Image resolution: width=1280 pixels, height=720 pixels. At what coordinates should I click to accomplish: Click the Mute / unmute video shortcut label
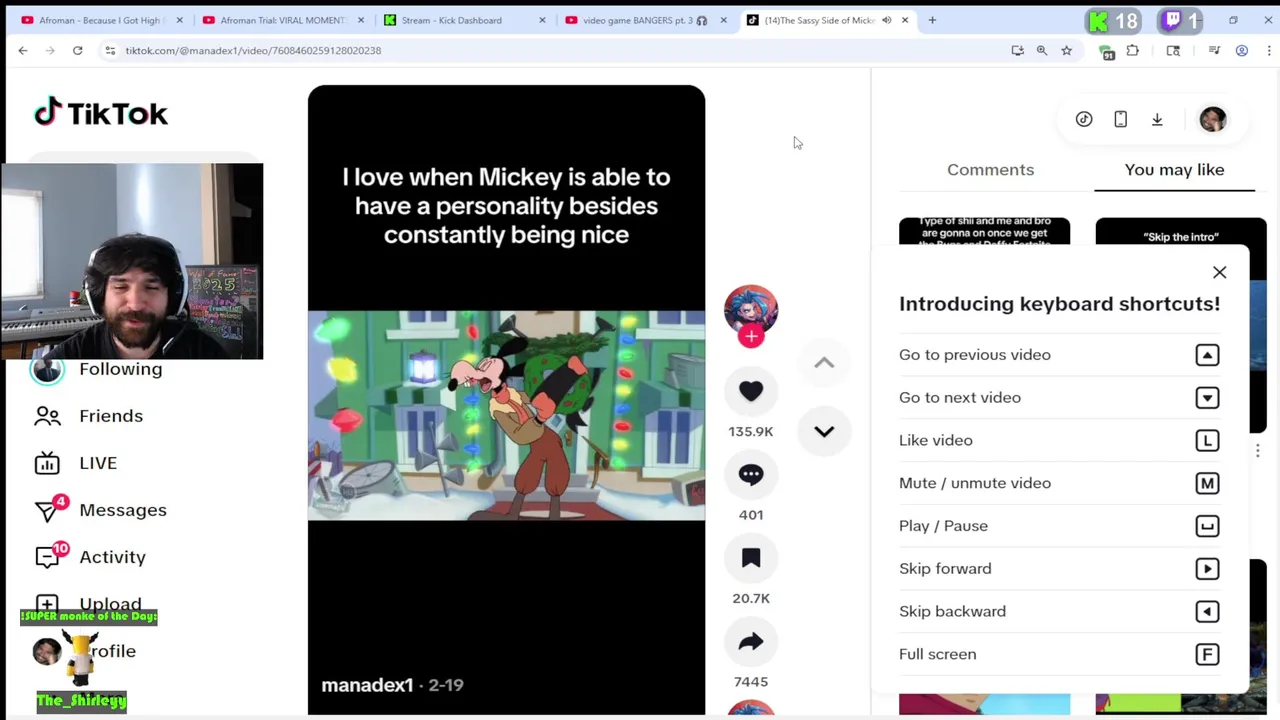click(975, 483)
